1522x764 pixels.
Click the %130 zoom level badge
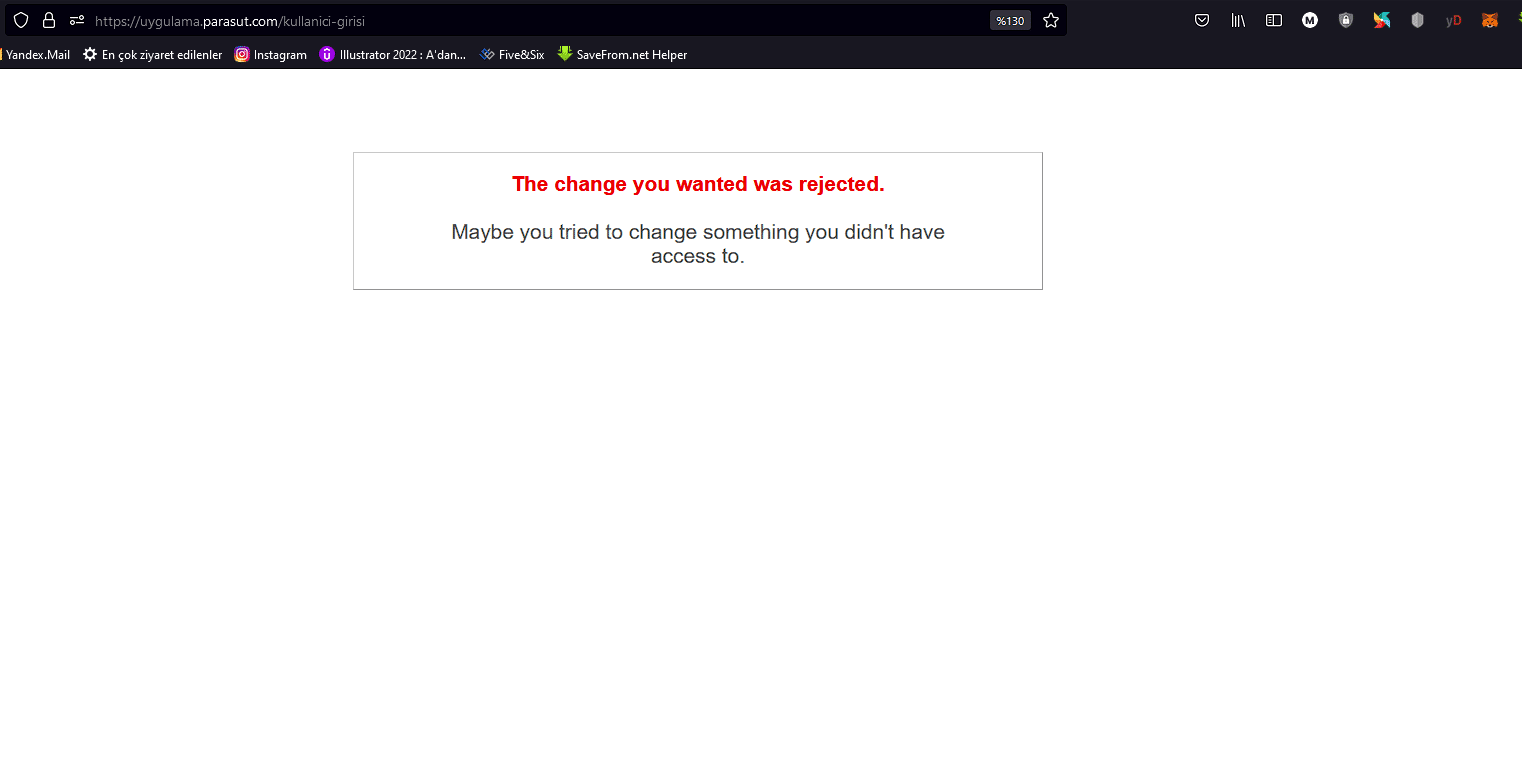tap(1010, 20)
